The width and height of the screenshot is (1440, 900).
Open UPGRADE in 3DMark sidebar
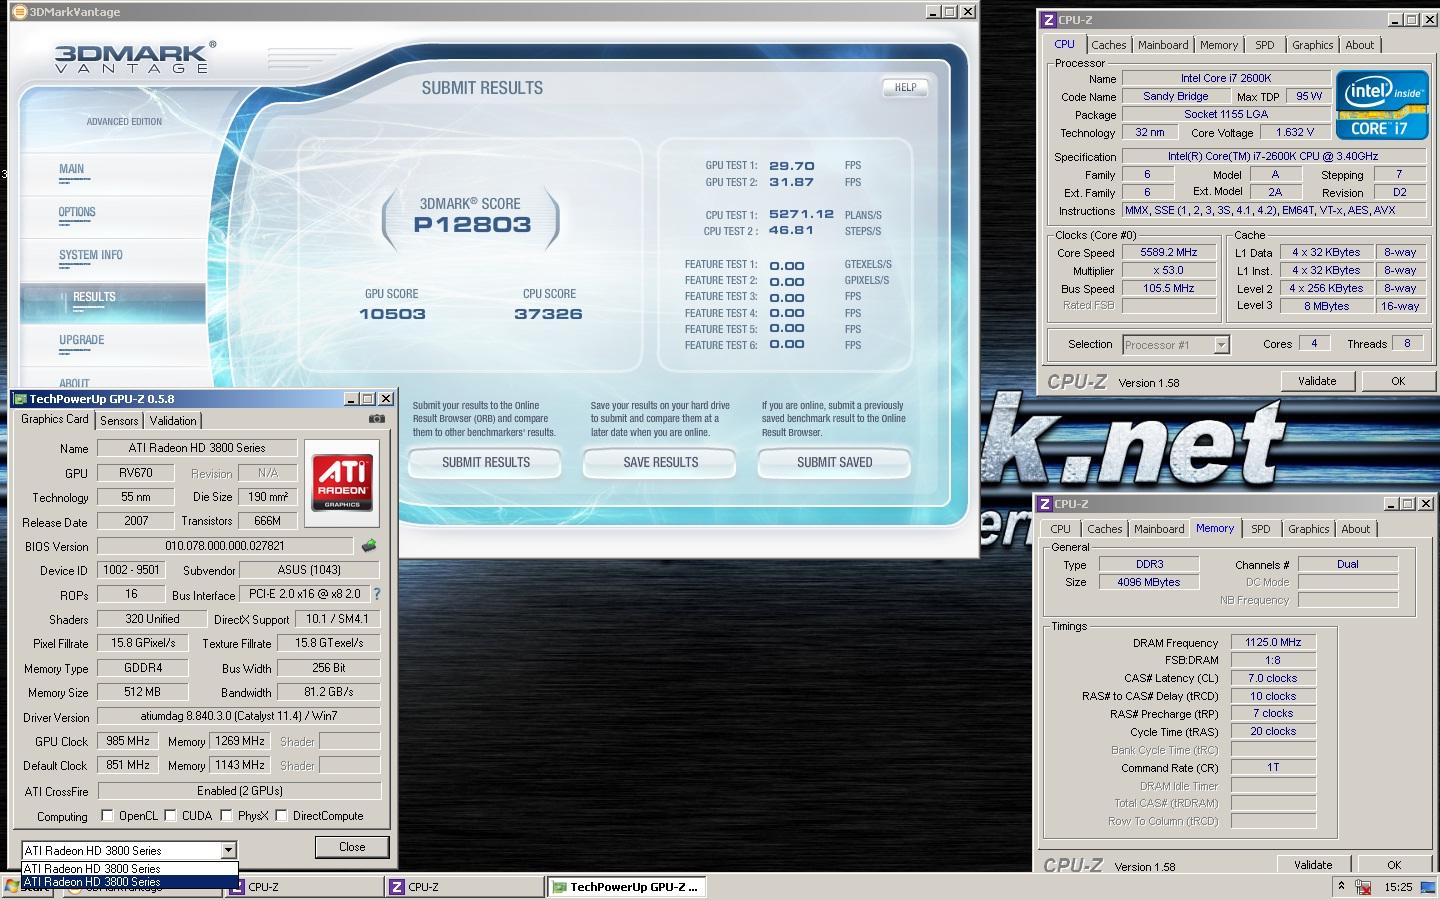(82, 340)
